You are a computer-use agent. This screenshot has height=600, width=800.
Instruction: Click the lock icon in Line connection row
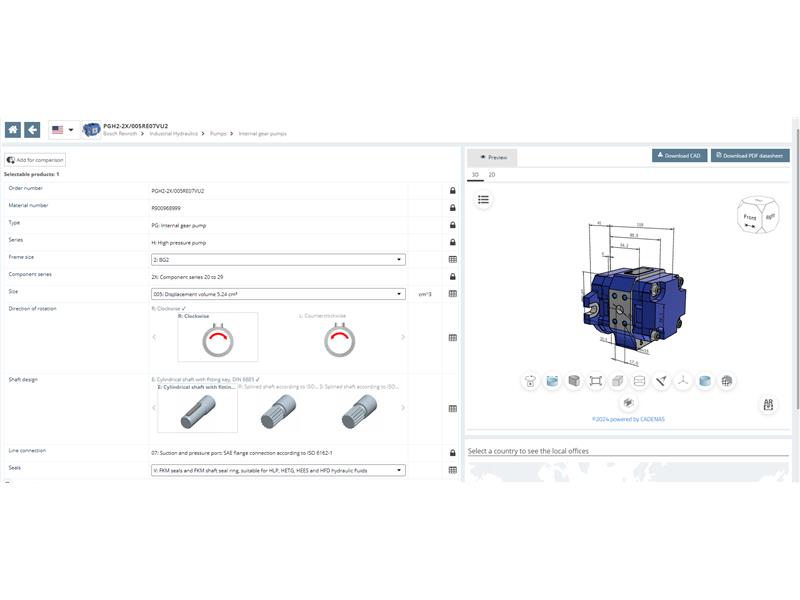click(453, 453)
